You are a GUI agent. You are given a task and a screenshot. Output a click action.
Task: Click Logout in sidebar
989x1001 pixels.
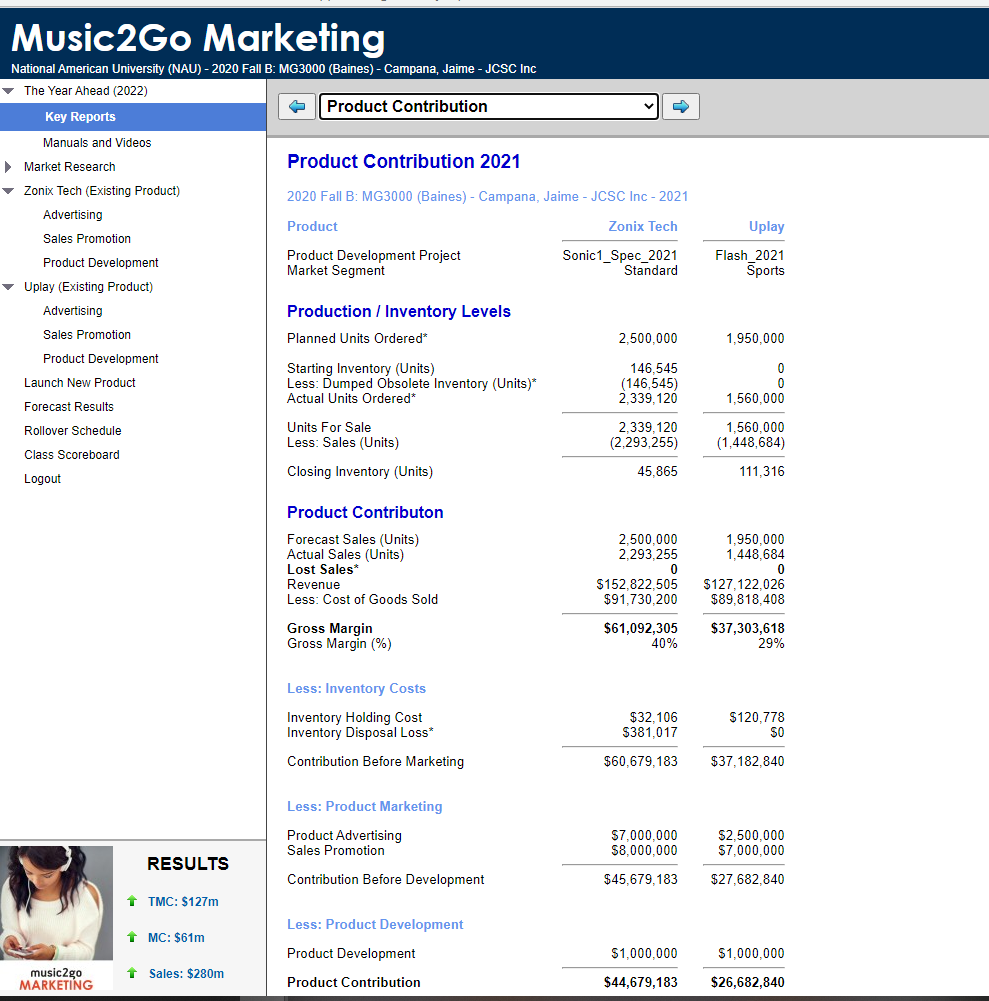[42, 479]
